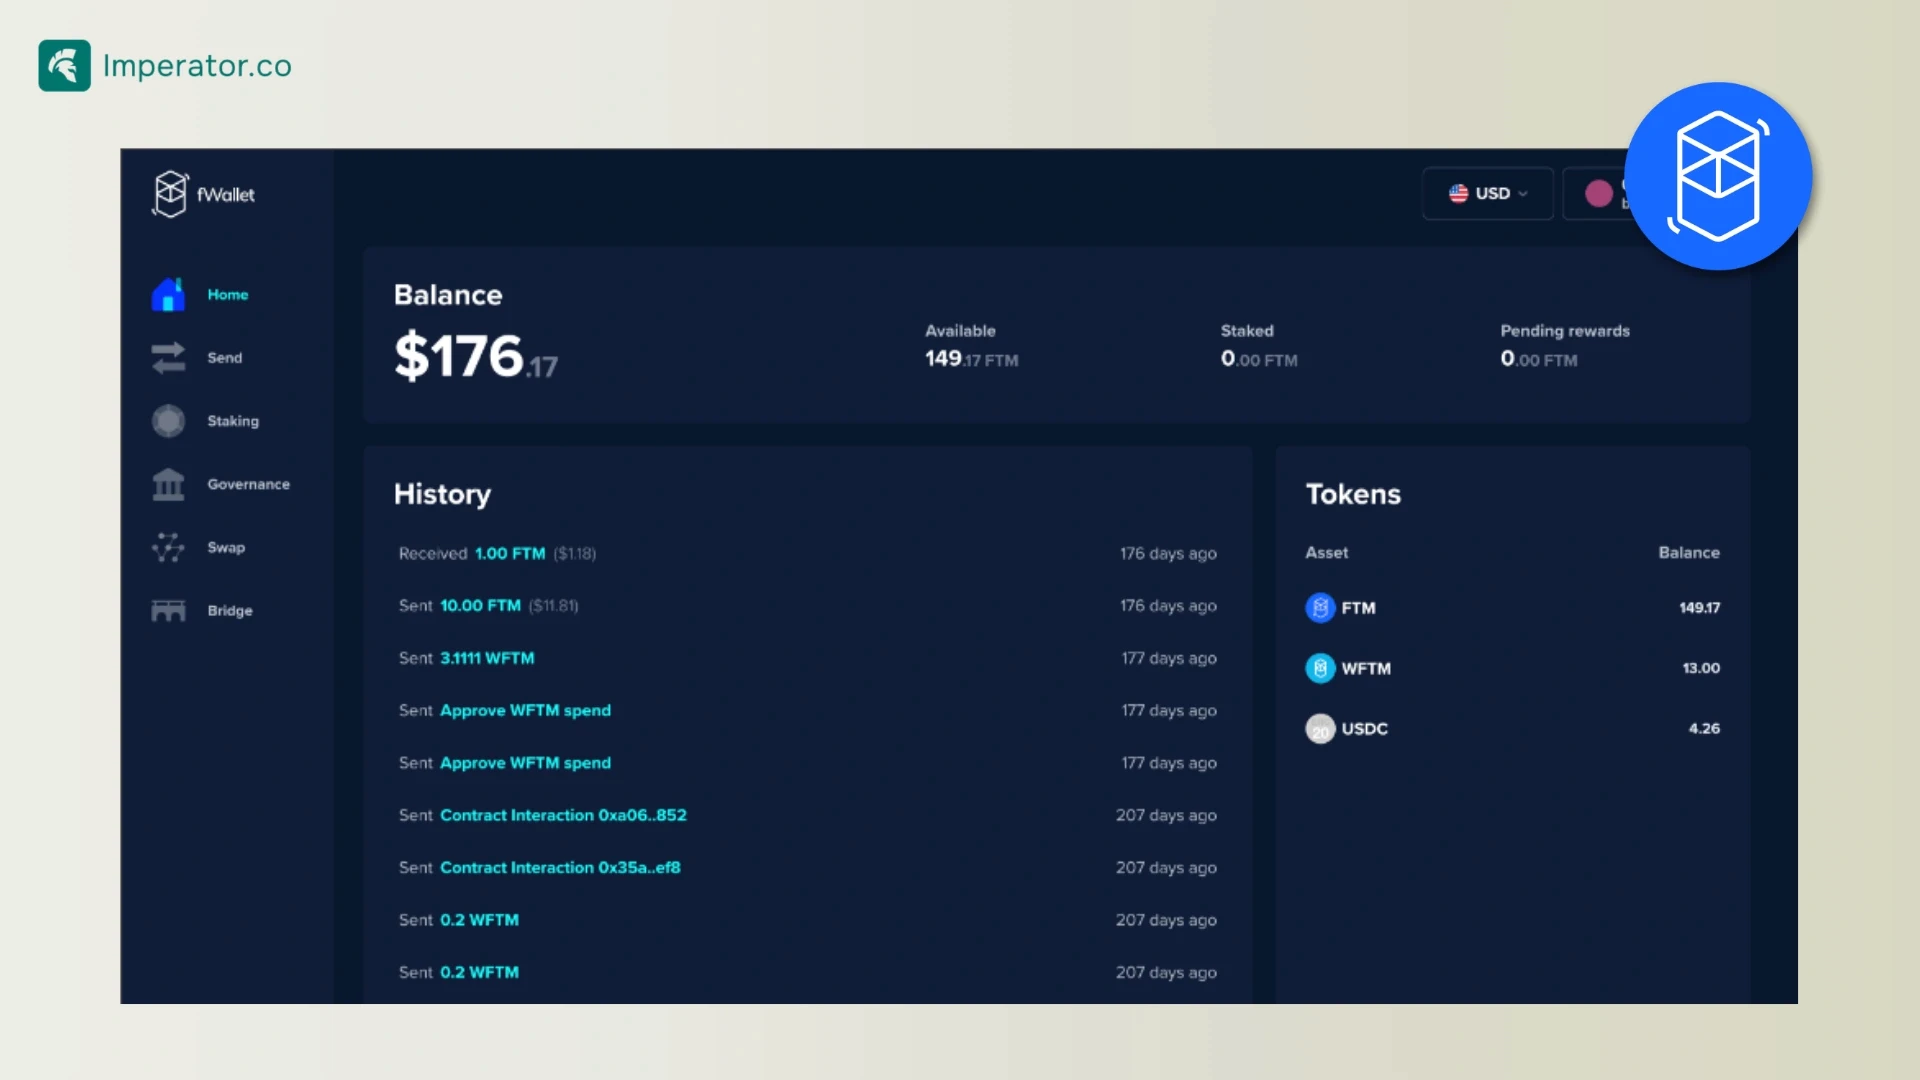Open the USD currency dropdown

(x=1487, y=193)
